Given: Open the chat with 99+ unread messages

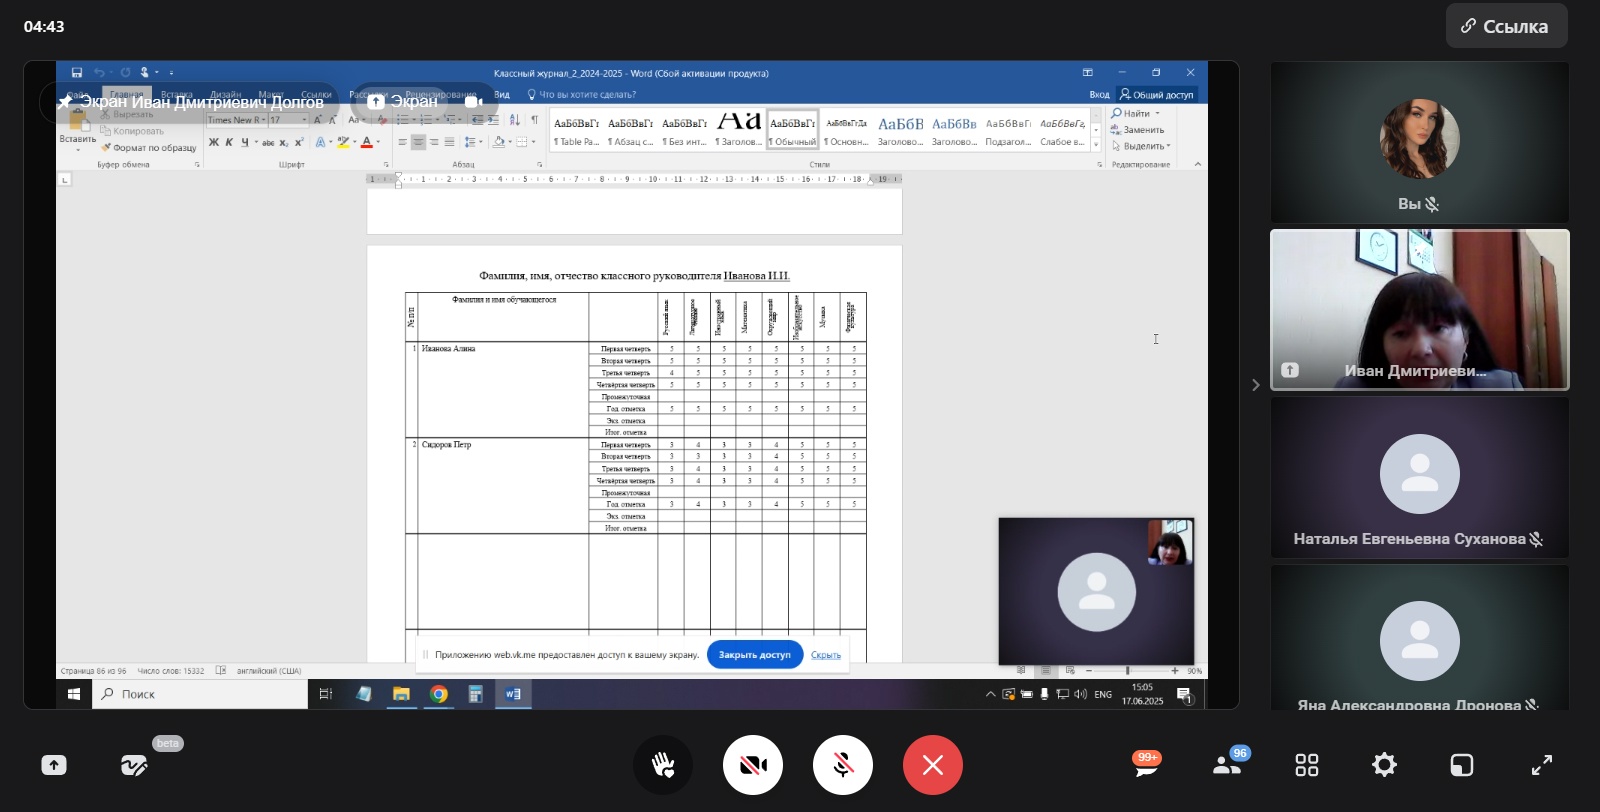Looking at the screenshot, I should pos(1146,765).
